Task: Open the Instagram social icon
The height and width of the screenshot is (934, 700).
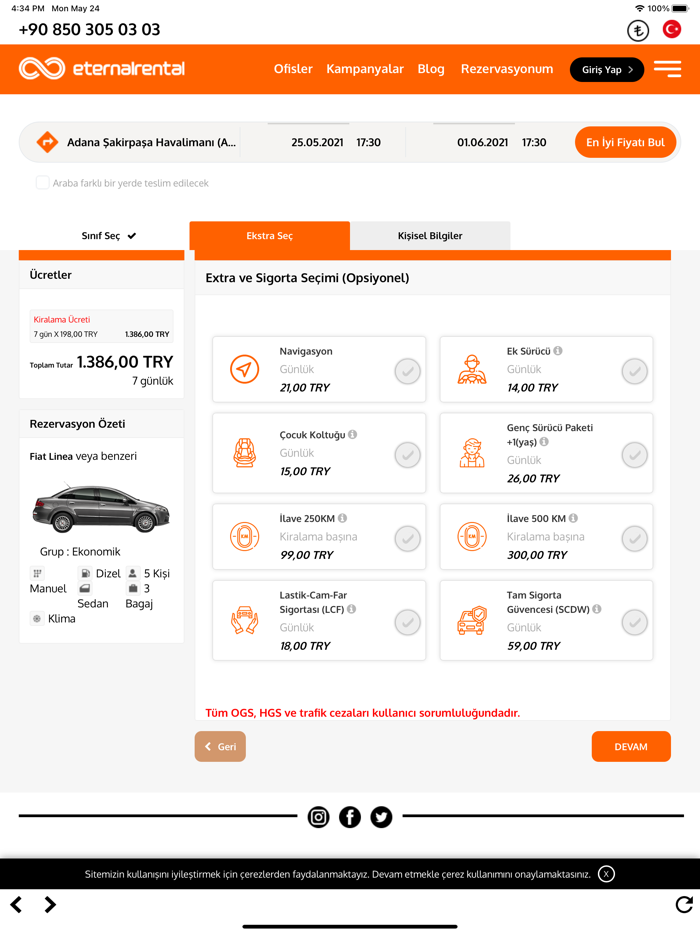Action: tap(319, 817)
